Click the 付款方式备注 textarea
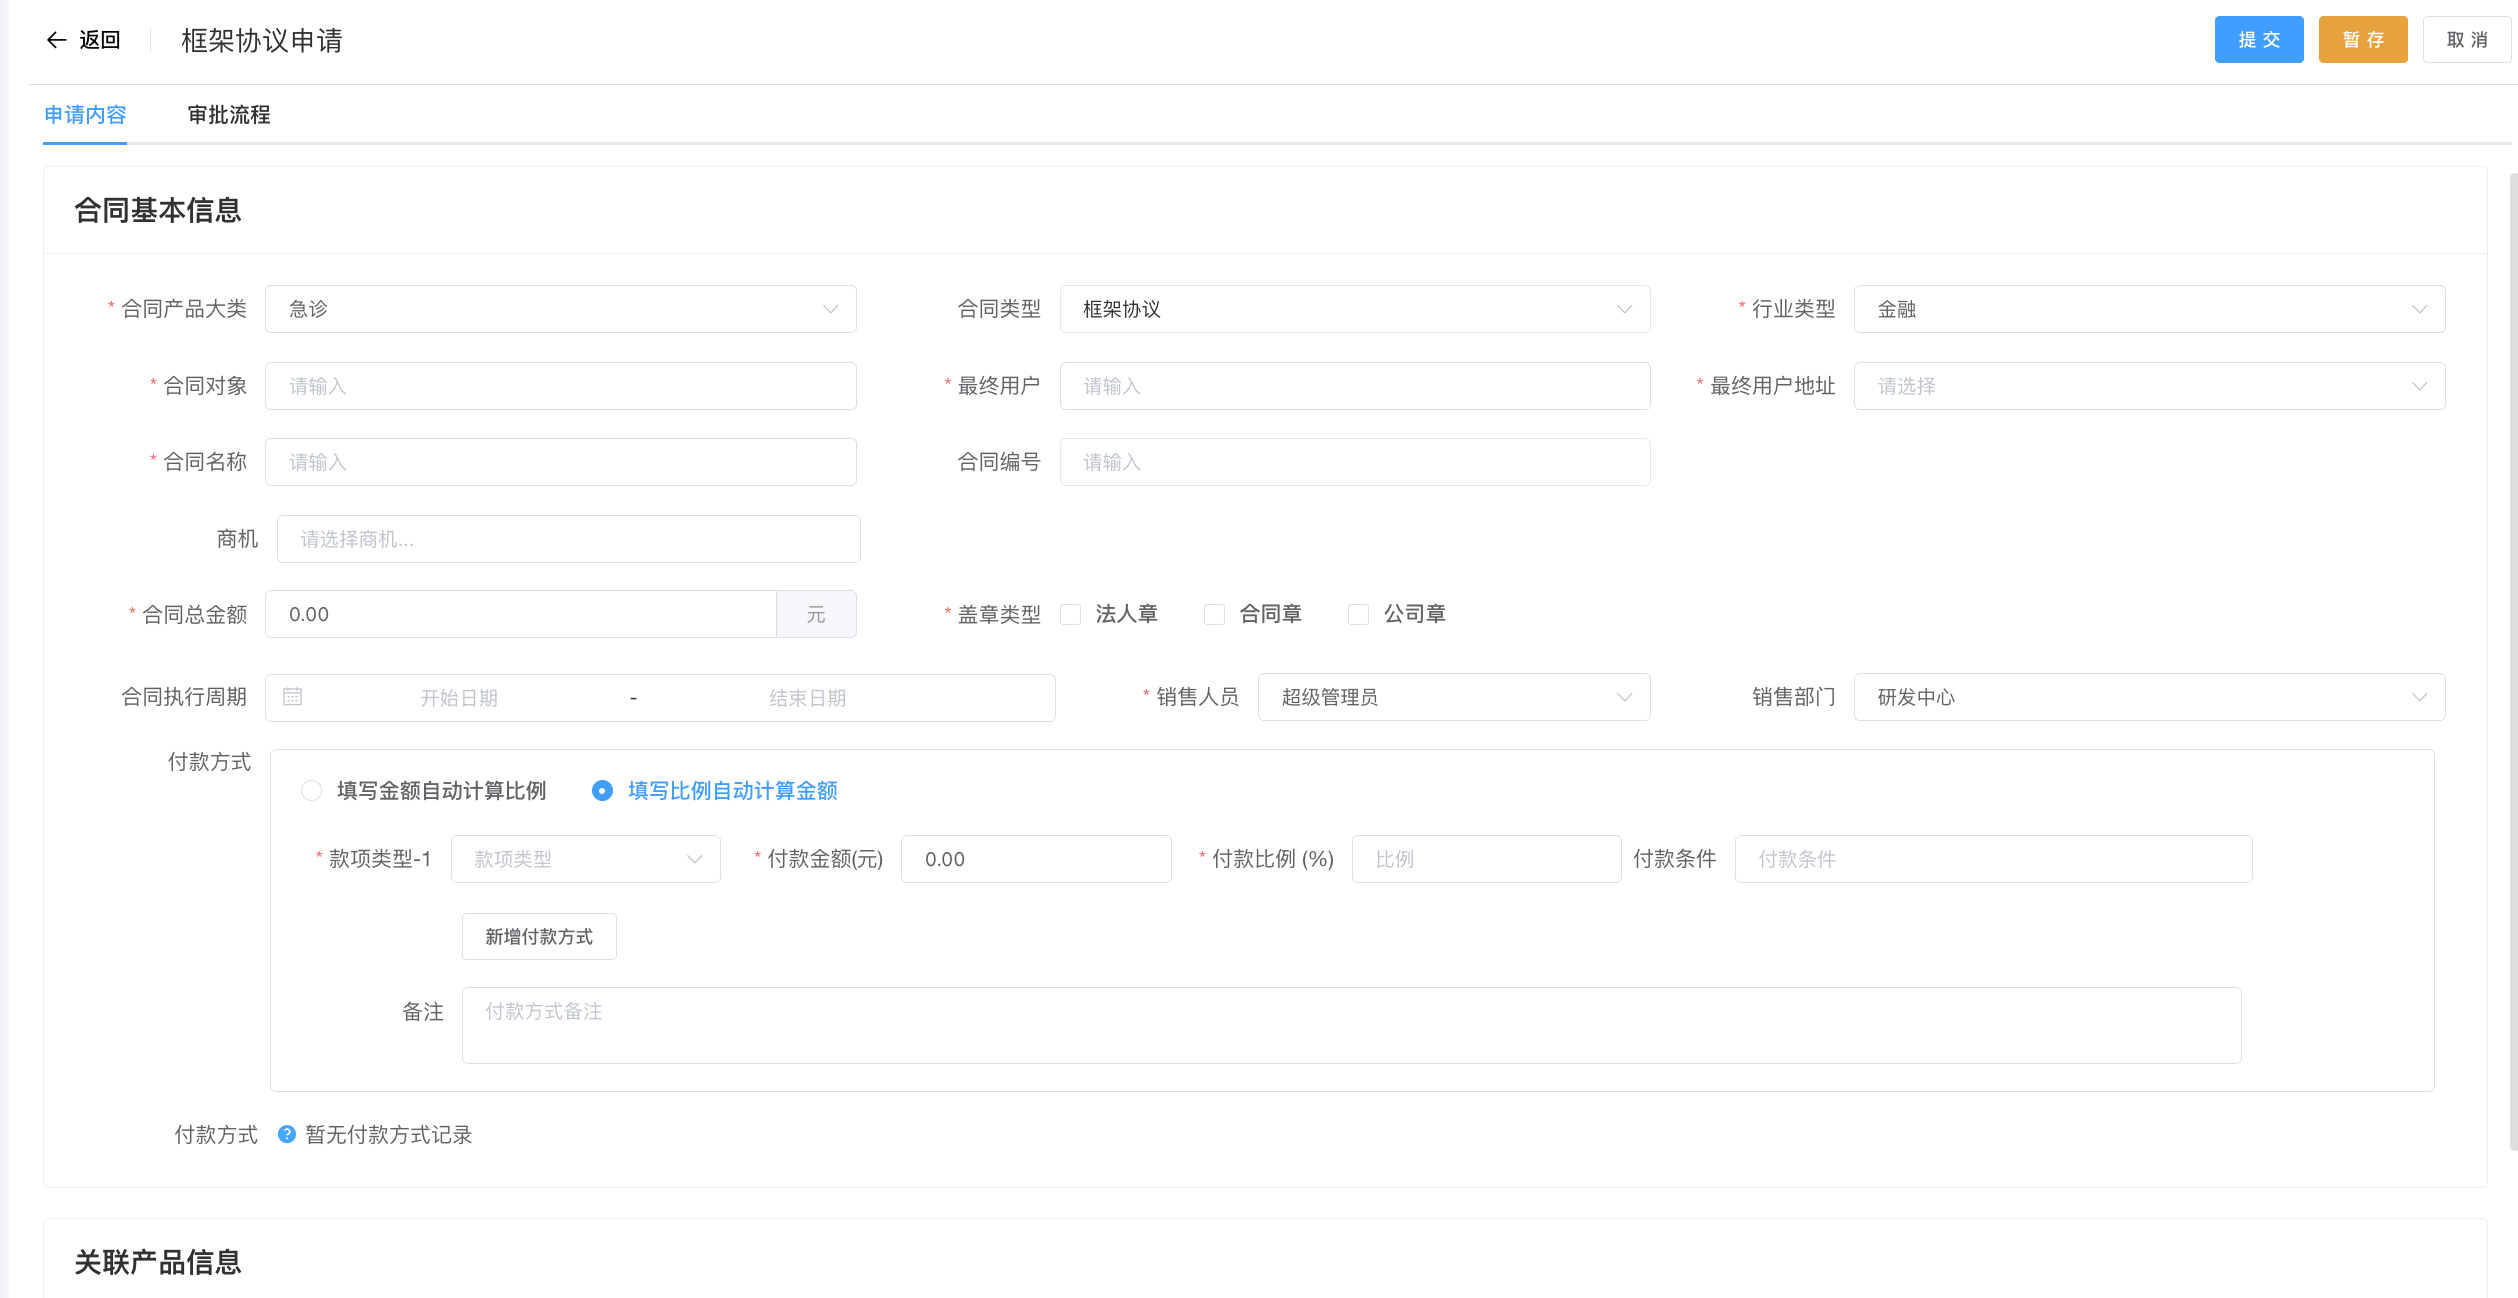The width and height of the screenshot is (2518, 1298). click(x=1350, y=1025)
